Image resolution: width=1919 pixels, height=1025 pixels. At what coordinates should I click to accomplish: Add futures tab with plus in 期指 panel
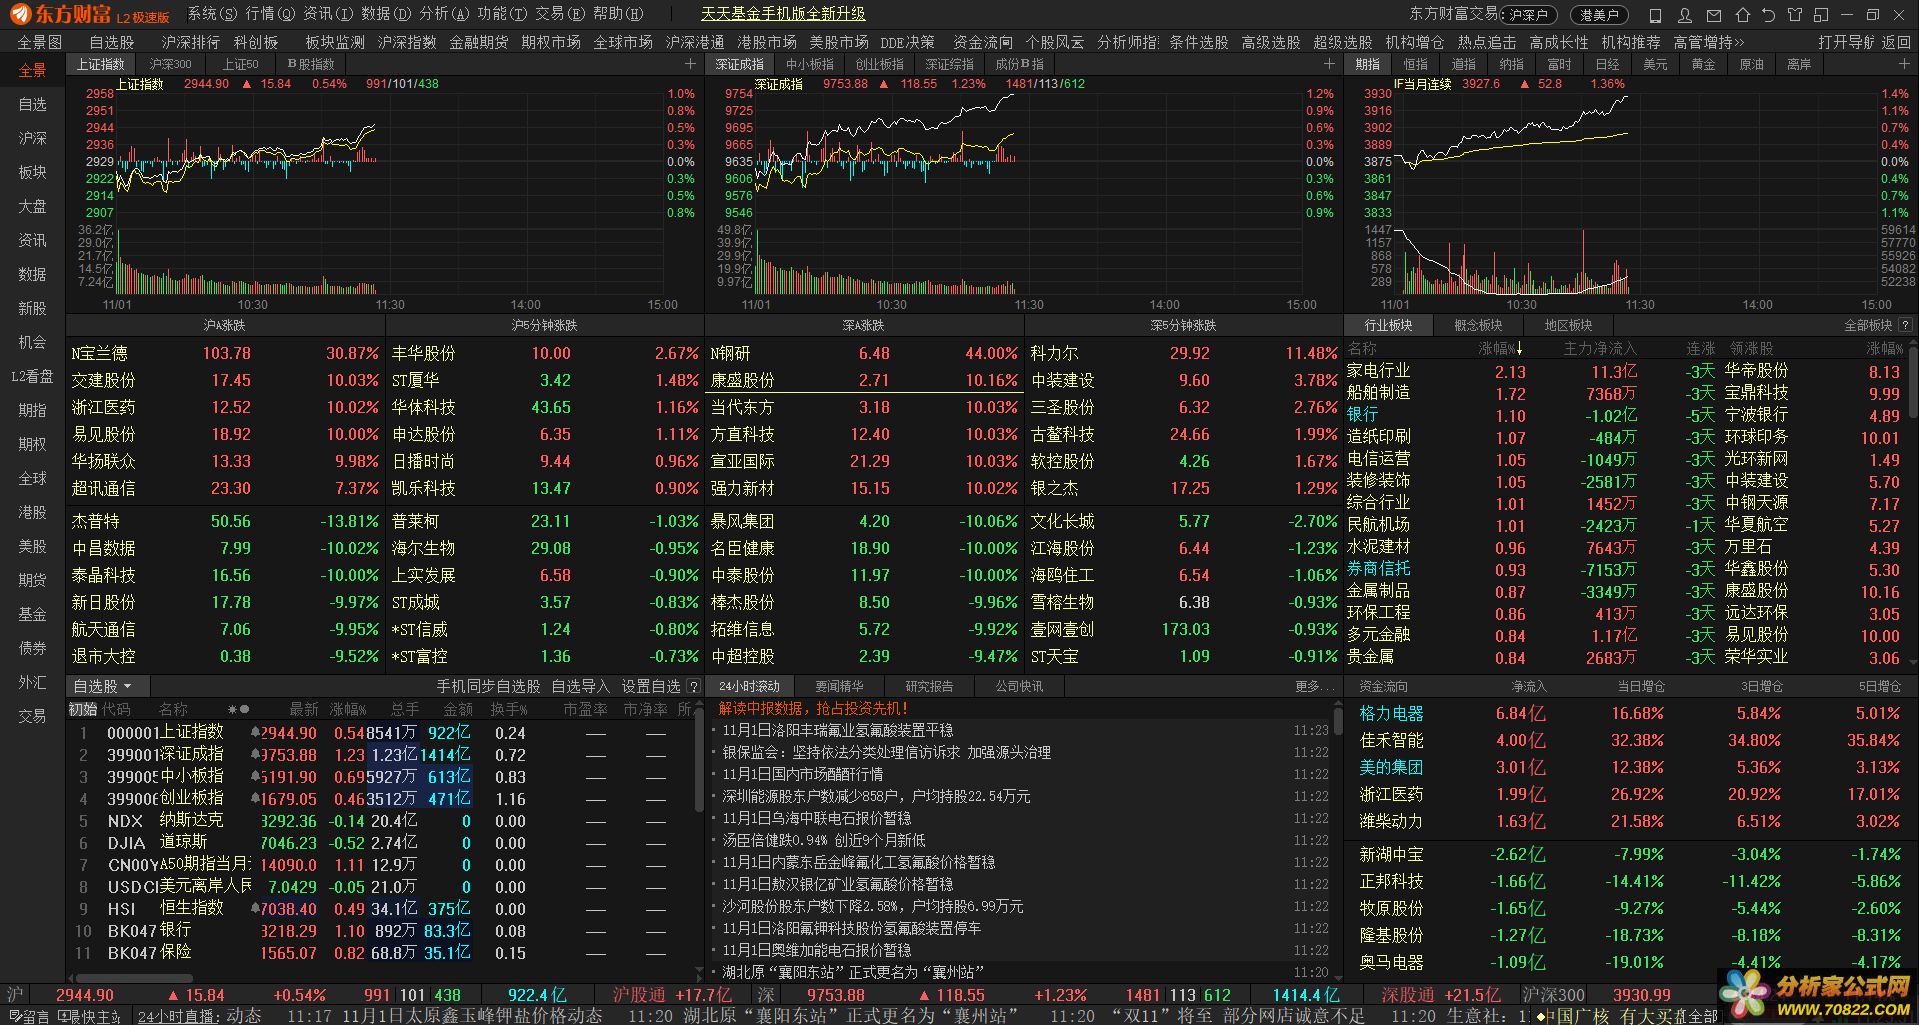(1903, 64)
